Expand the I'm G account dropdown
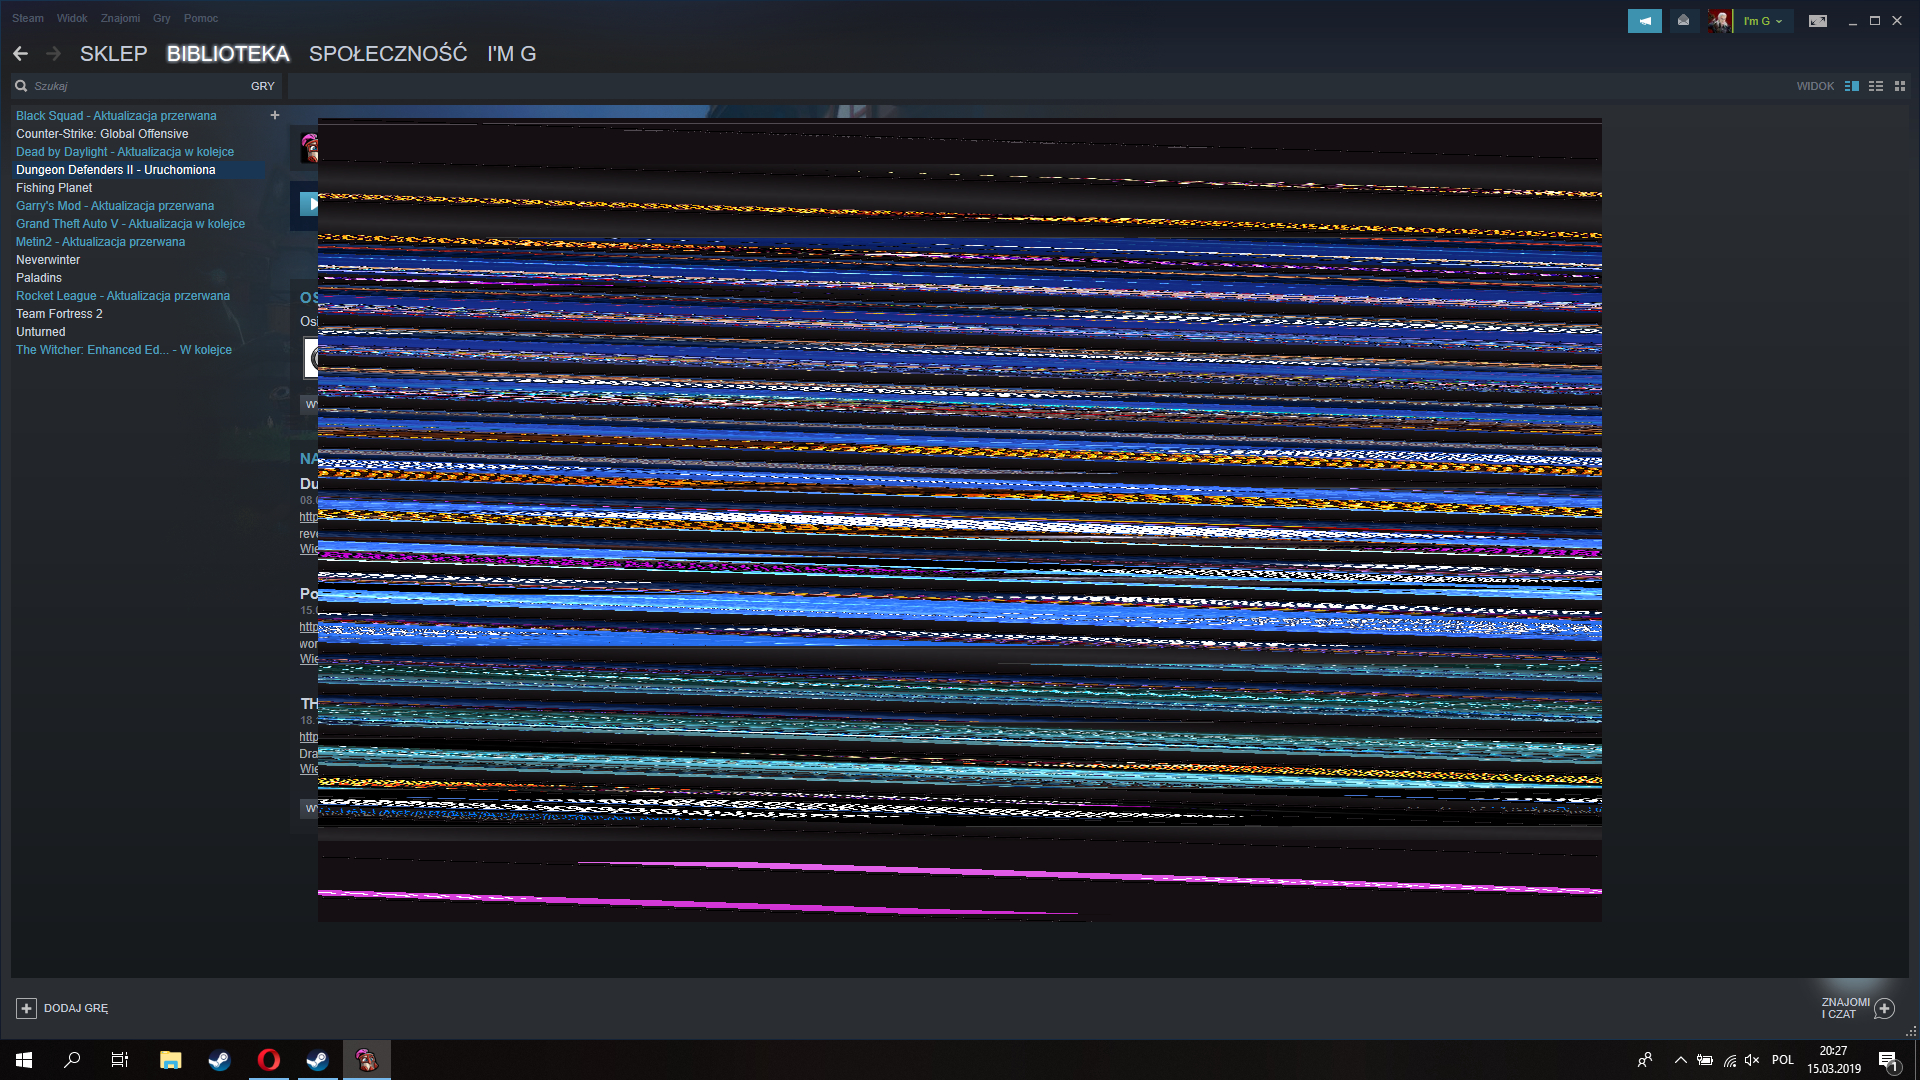This screenshot has height=1080, width=1920. coord(1763,21)
